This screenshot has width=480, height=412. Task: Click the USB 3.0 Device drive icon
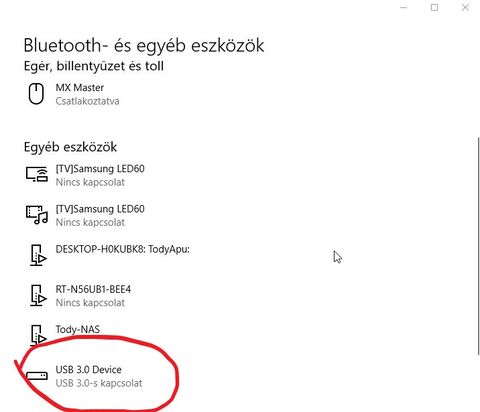click(x=37, y=376)
